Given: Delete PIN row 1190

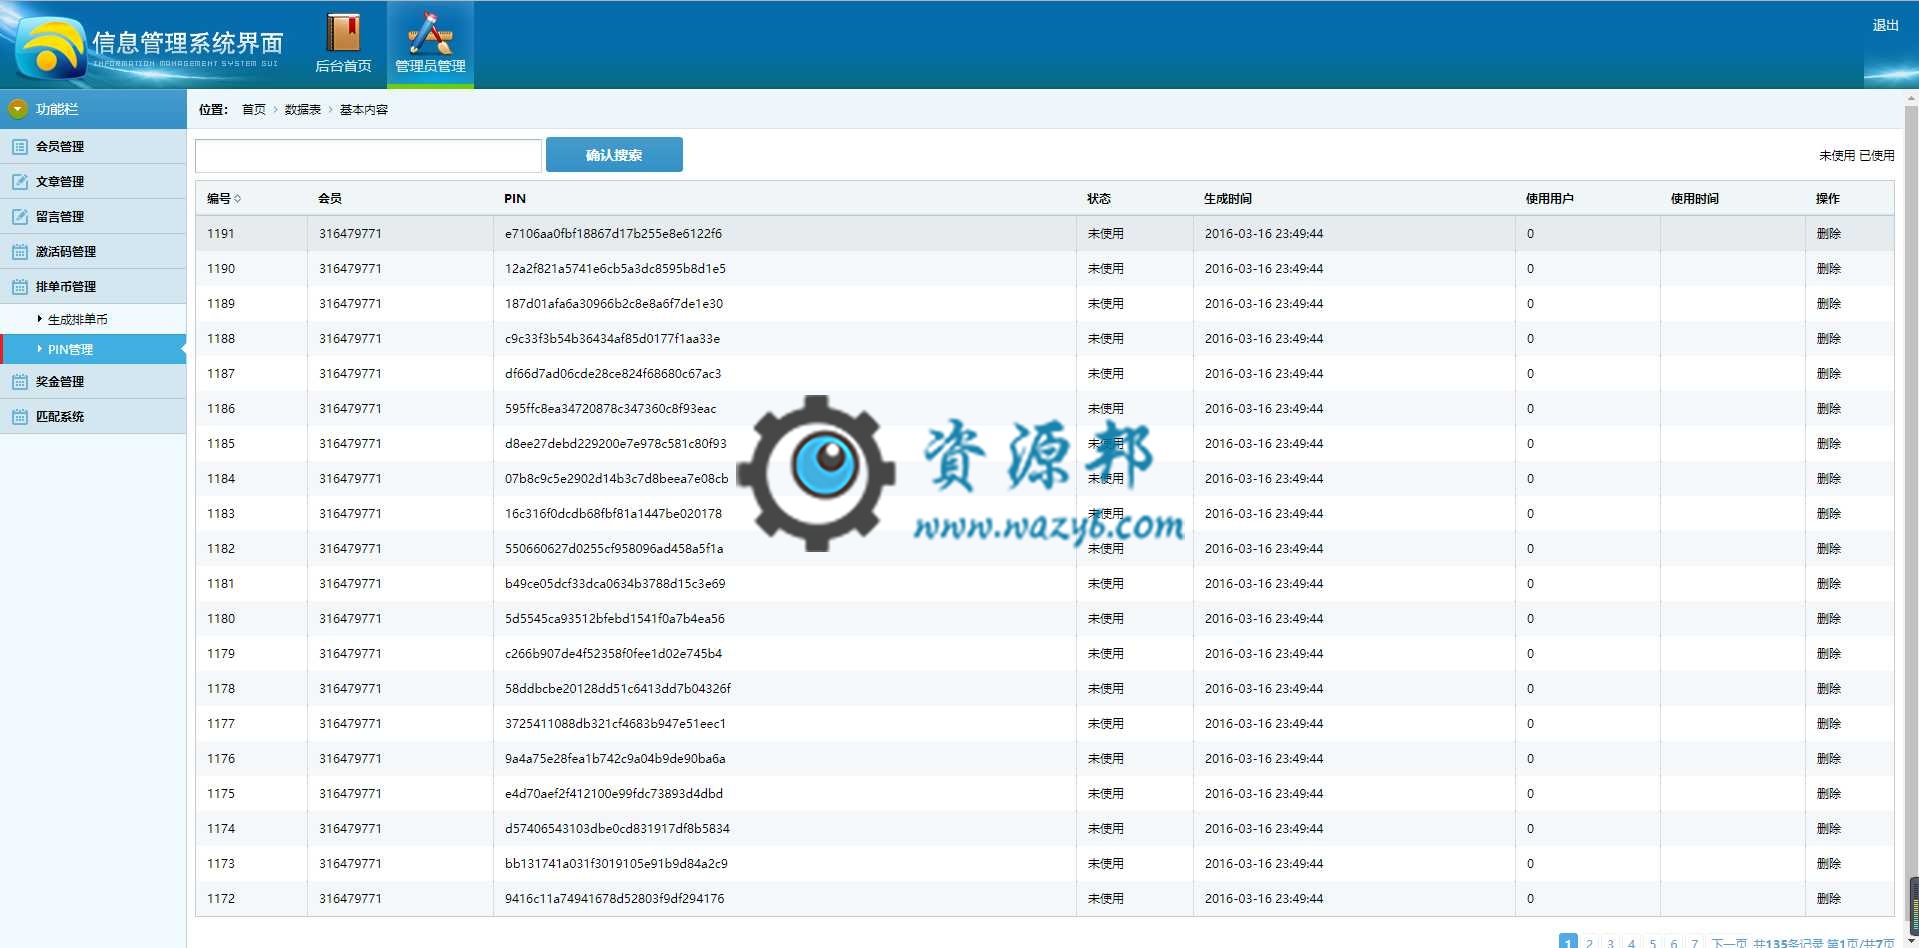Looking at the screenshot, I should (1828, 269).
